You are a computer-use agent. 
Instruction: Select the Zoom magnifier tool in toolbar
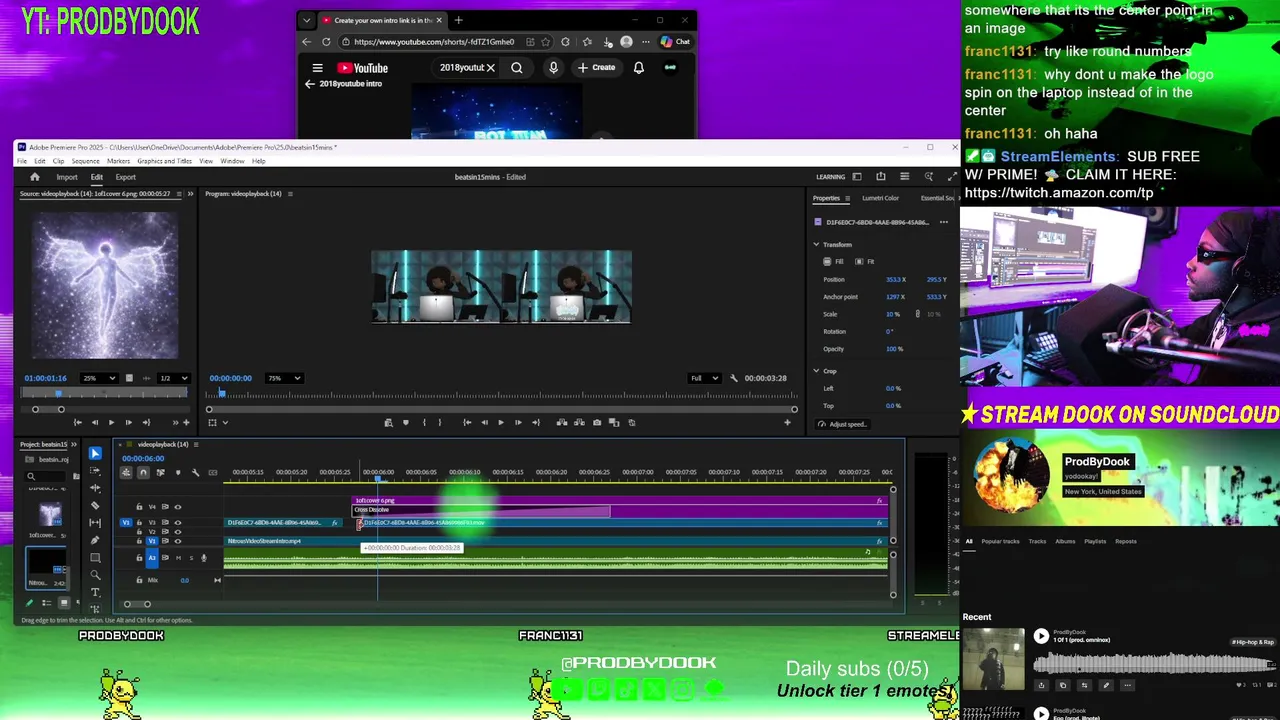pos(95,575)
